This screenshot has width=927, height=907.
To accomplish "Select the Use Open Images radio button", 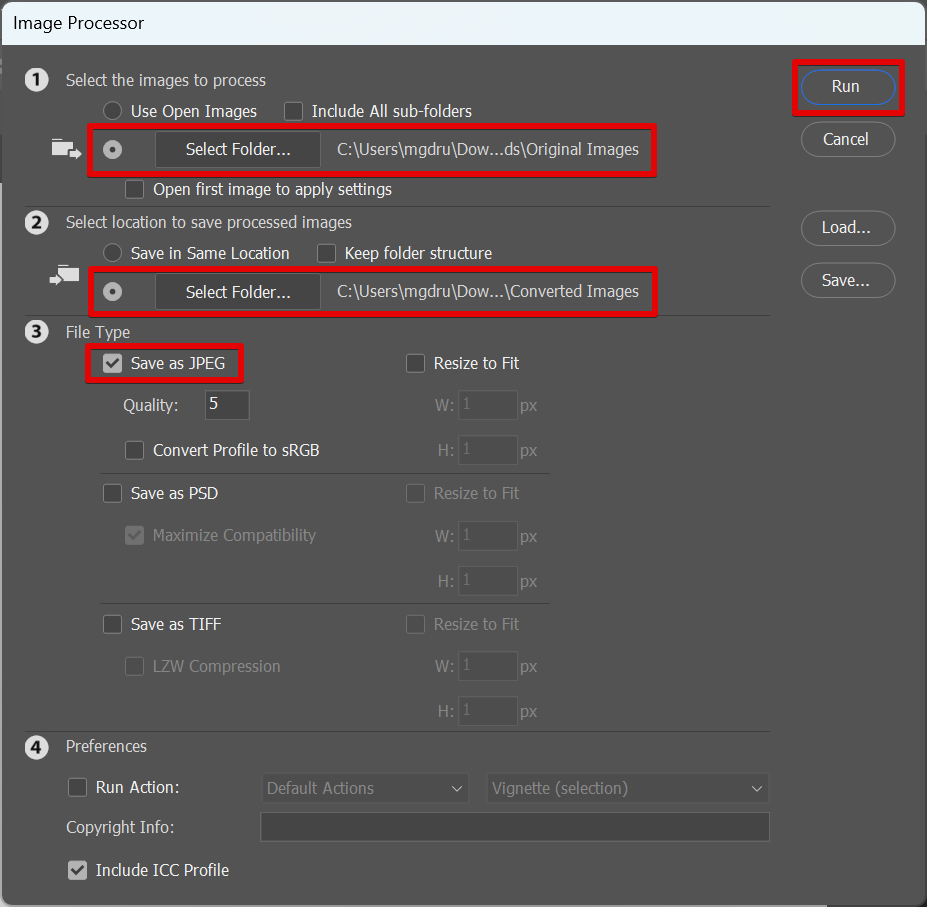I will pos(114,111).
